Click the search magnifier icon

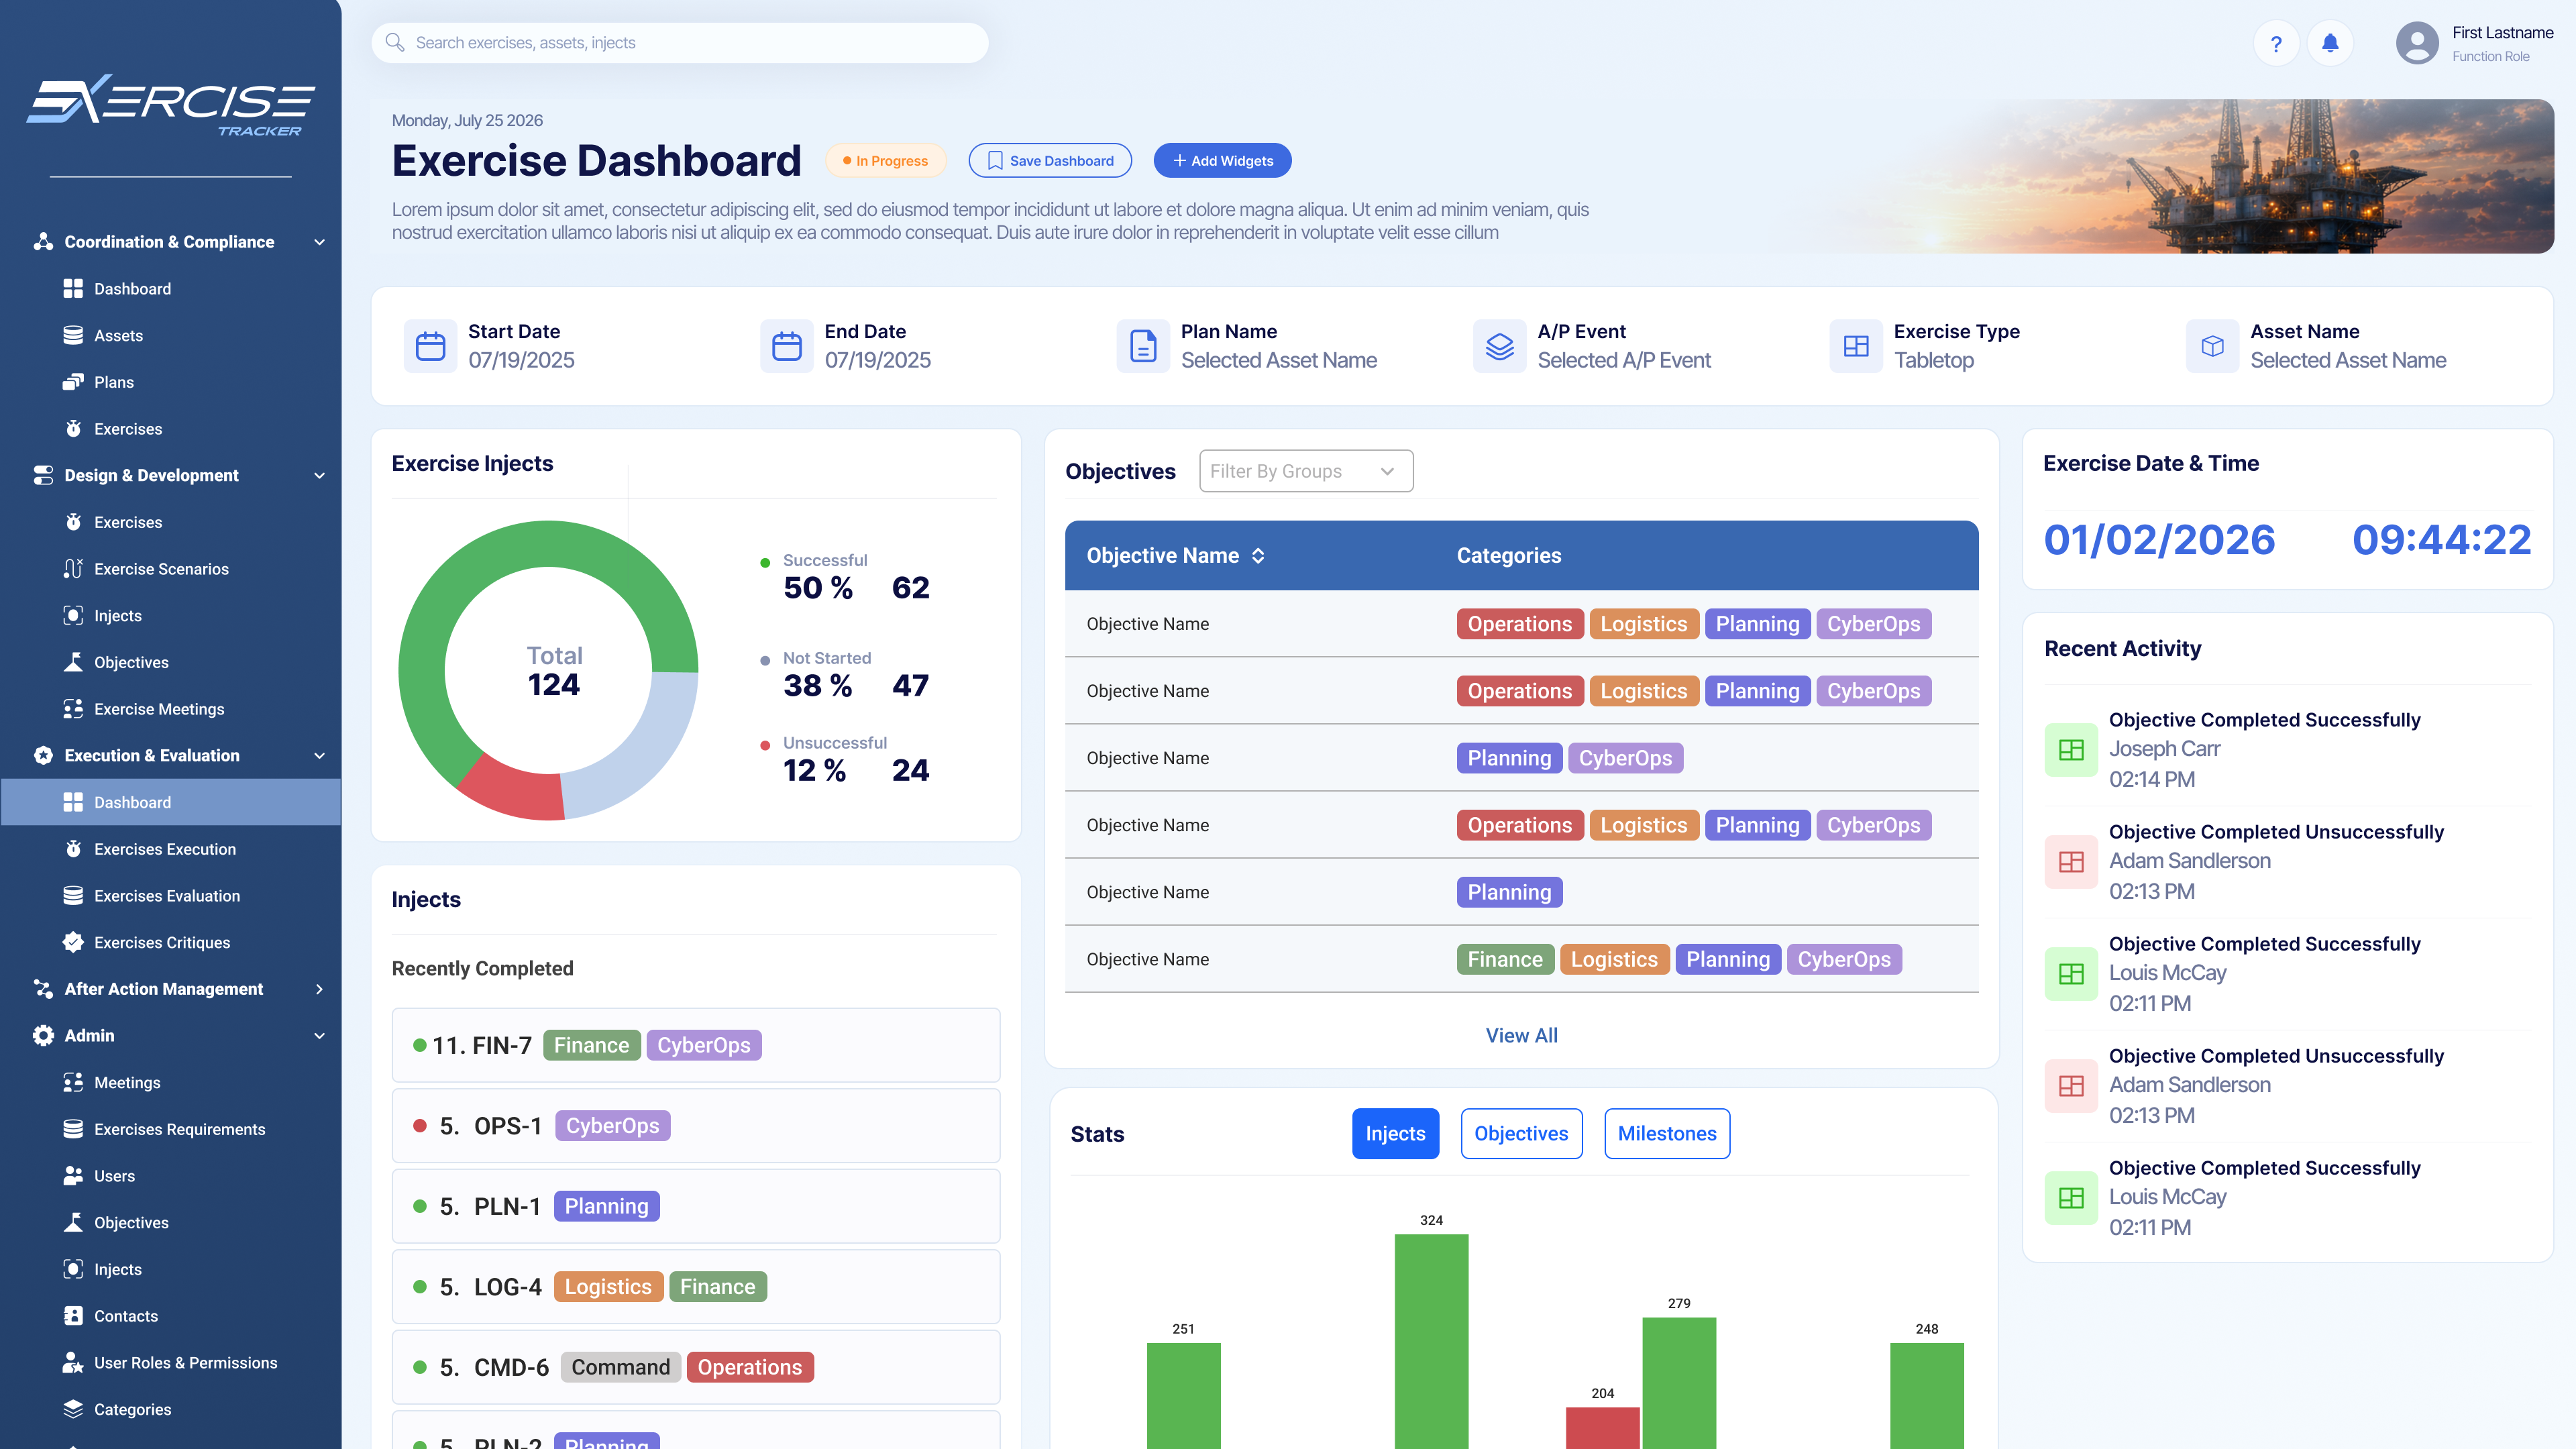395,42
